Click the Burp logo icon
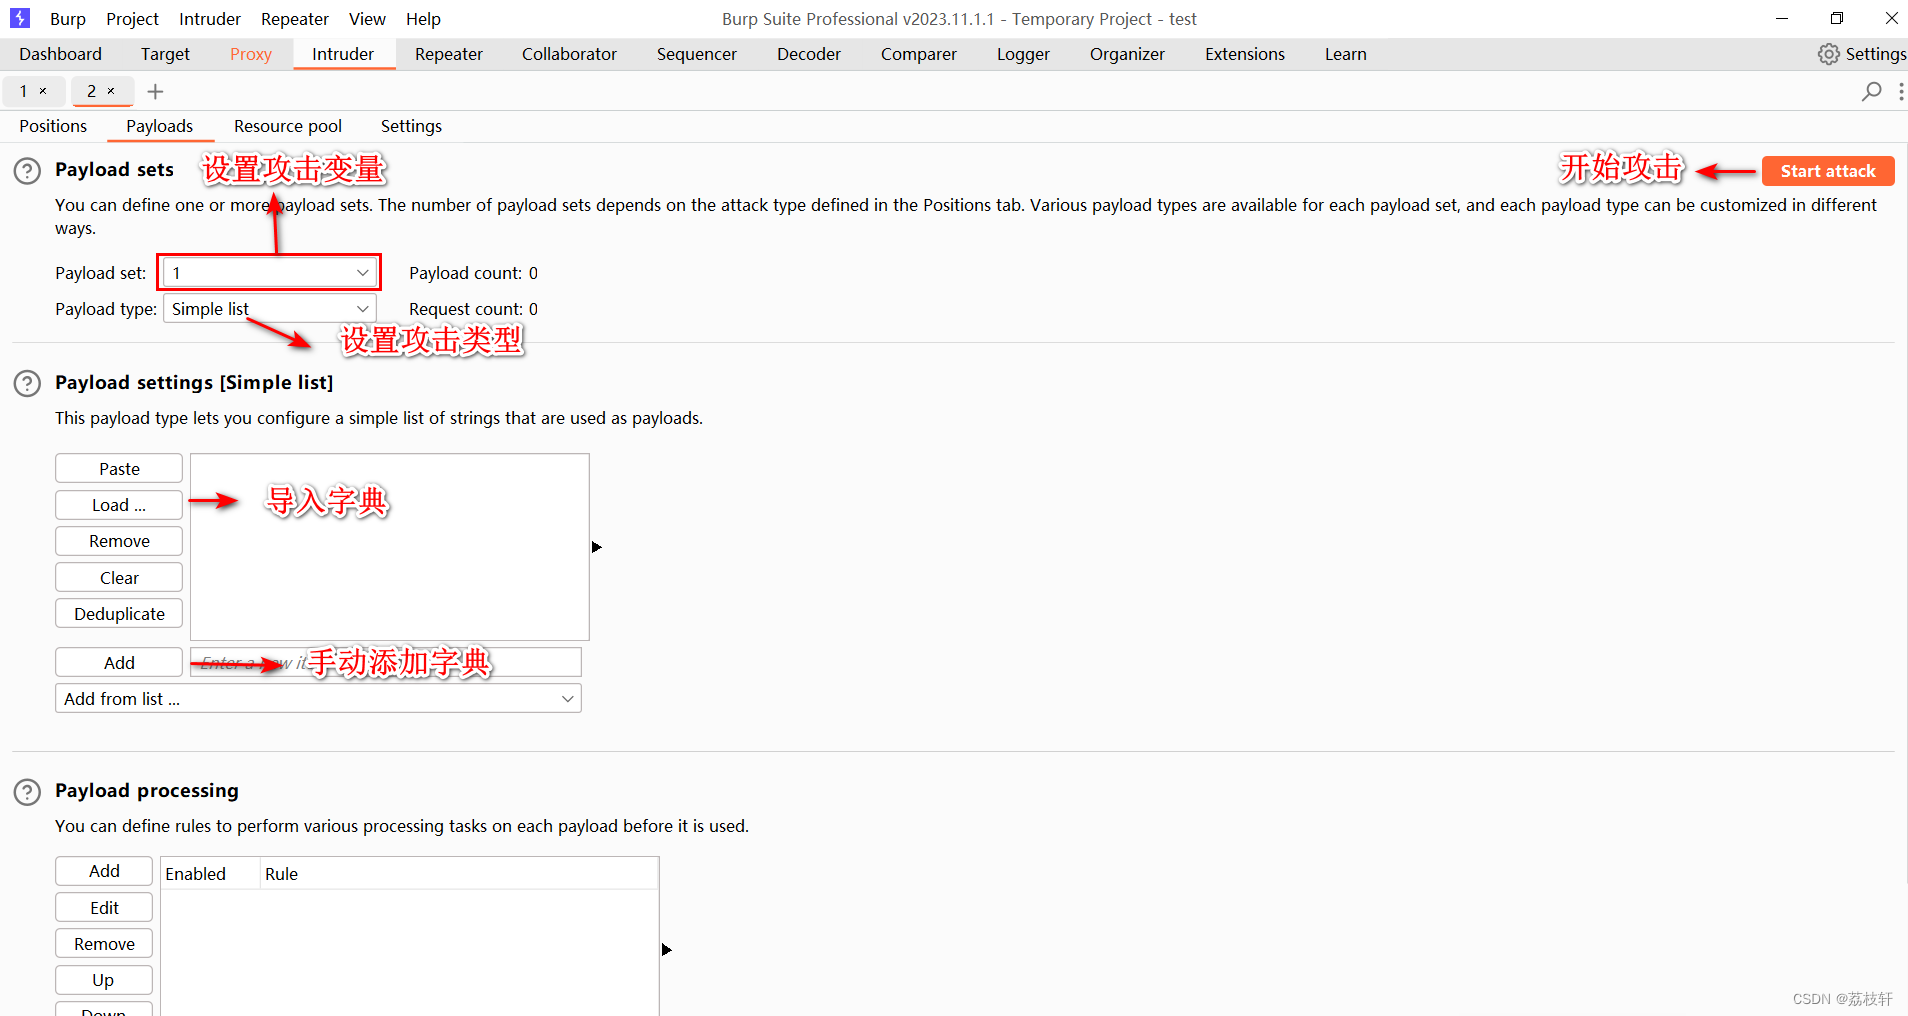This screenshot has height=1016, width=1908. (x=20, y=18)
